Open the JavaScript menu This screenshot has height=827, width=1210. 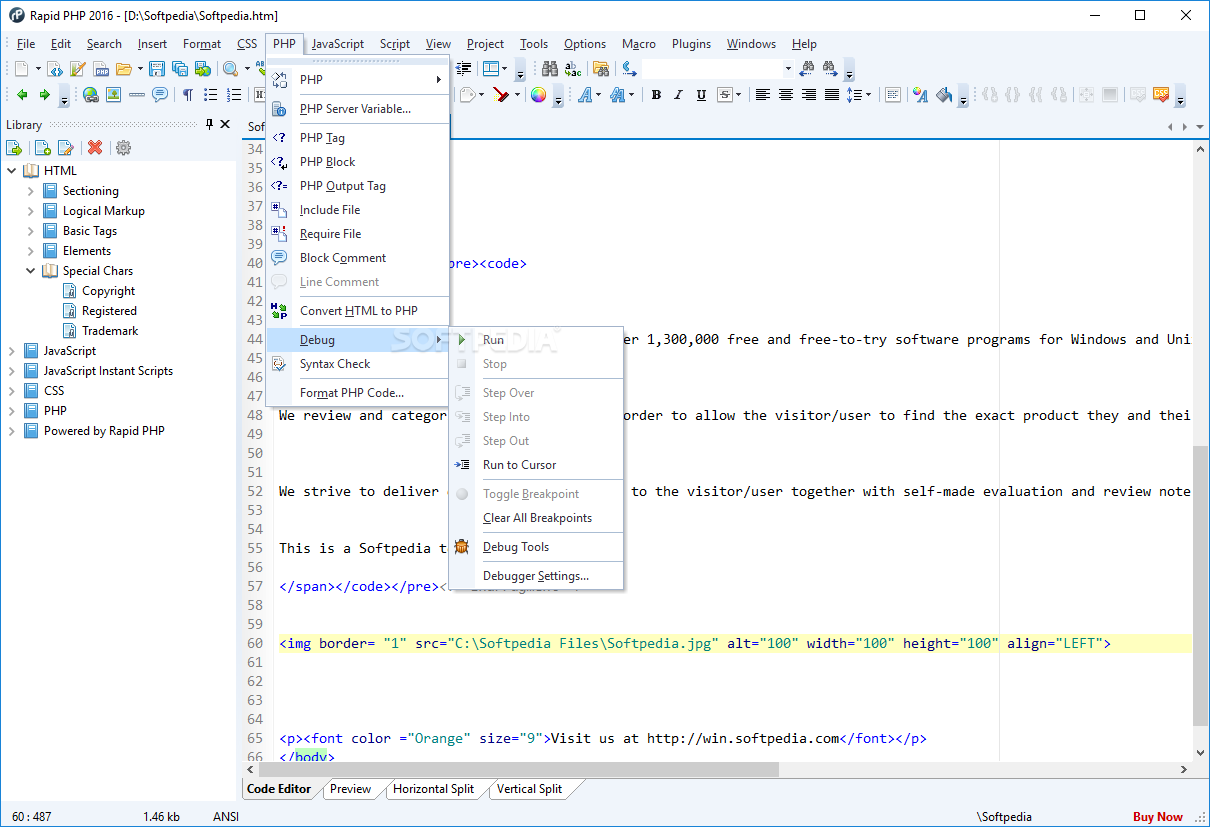click(x=338, y=44)
